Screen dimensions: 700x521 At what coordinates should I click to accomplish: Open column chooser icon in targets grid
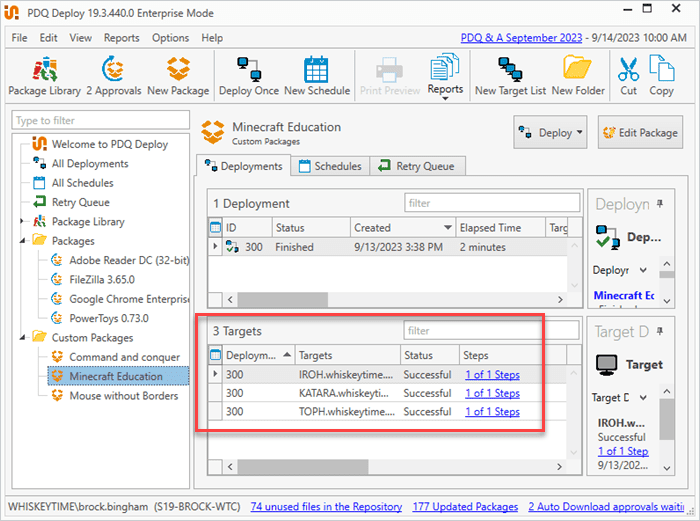[x=215, y=355]
